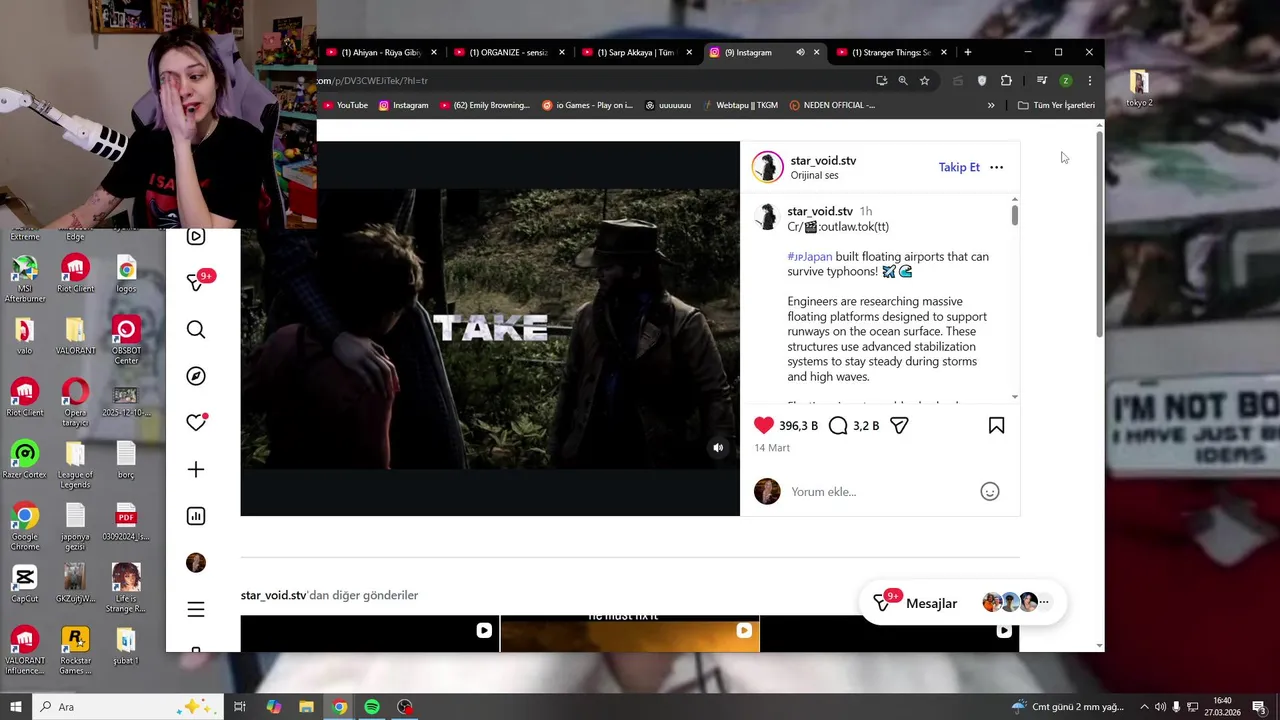Toggle the video sound speaker icon
This screenshot has height=720, width=1280.
click(x=718, y=448)
